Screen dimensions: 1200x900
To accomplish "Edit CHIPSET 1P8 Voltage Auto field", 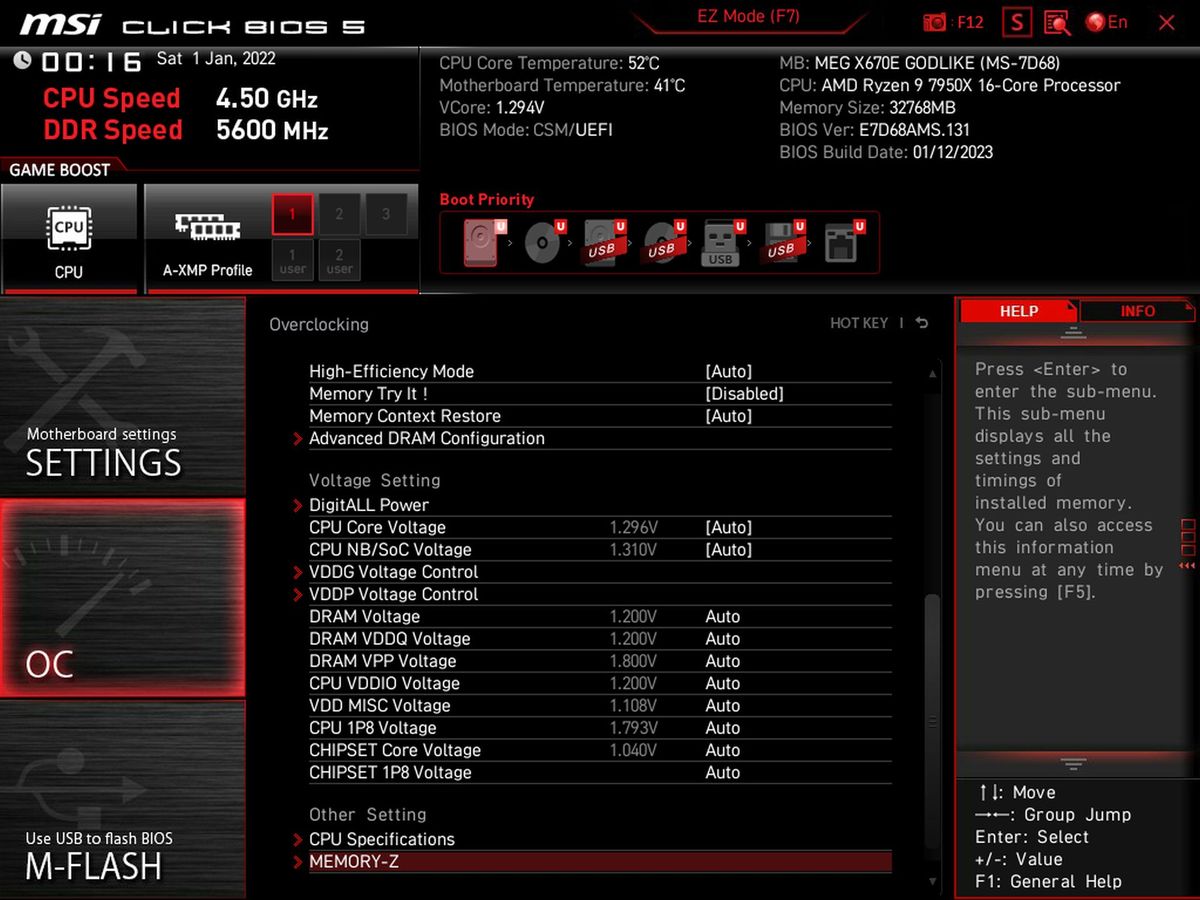I will 723,772.
